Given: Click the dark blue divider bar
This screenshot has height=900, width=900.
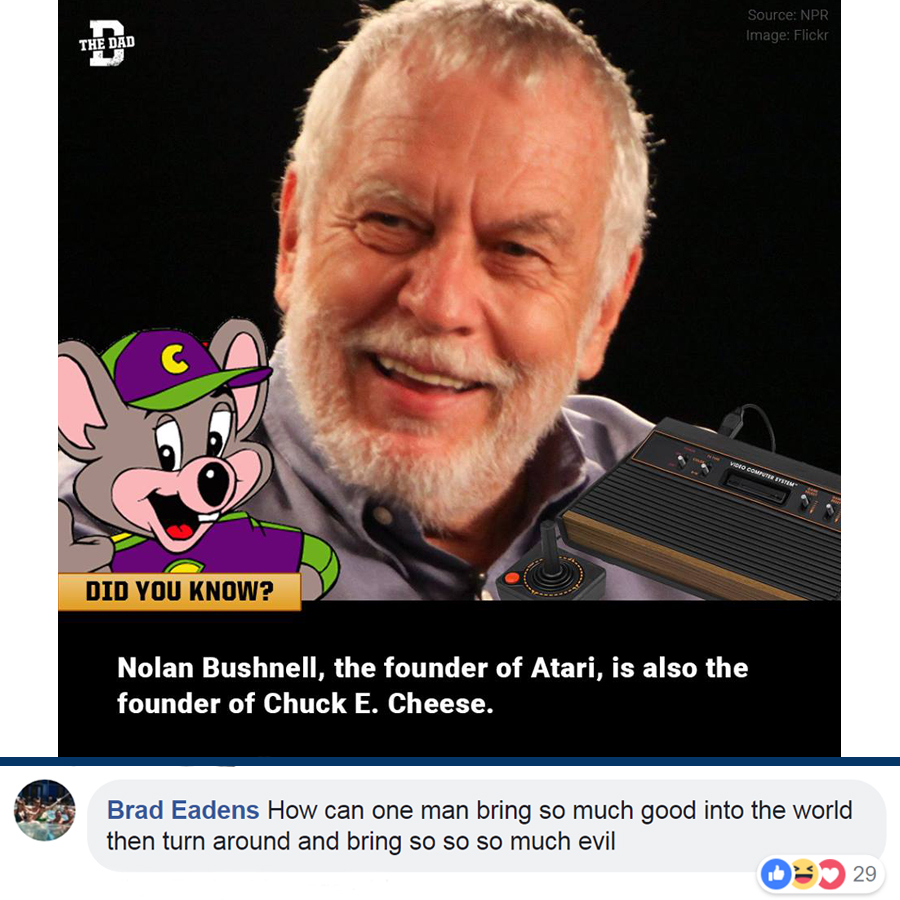Looking at the screenshot, I should point(450,761).
